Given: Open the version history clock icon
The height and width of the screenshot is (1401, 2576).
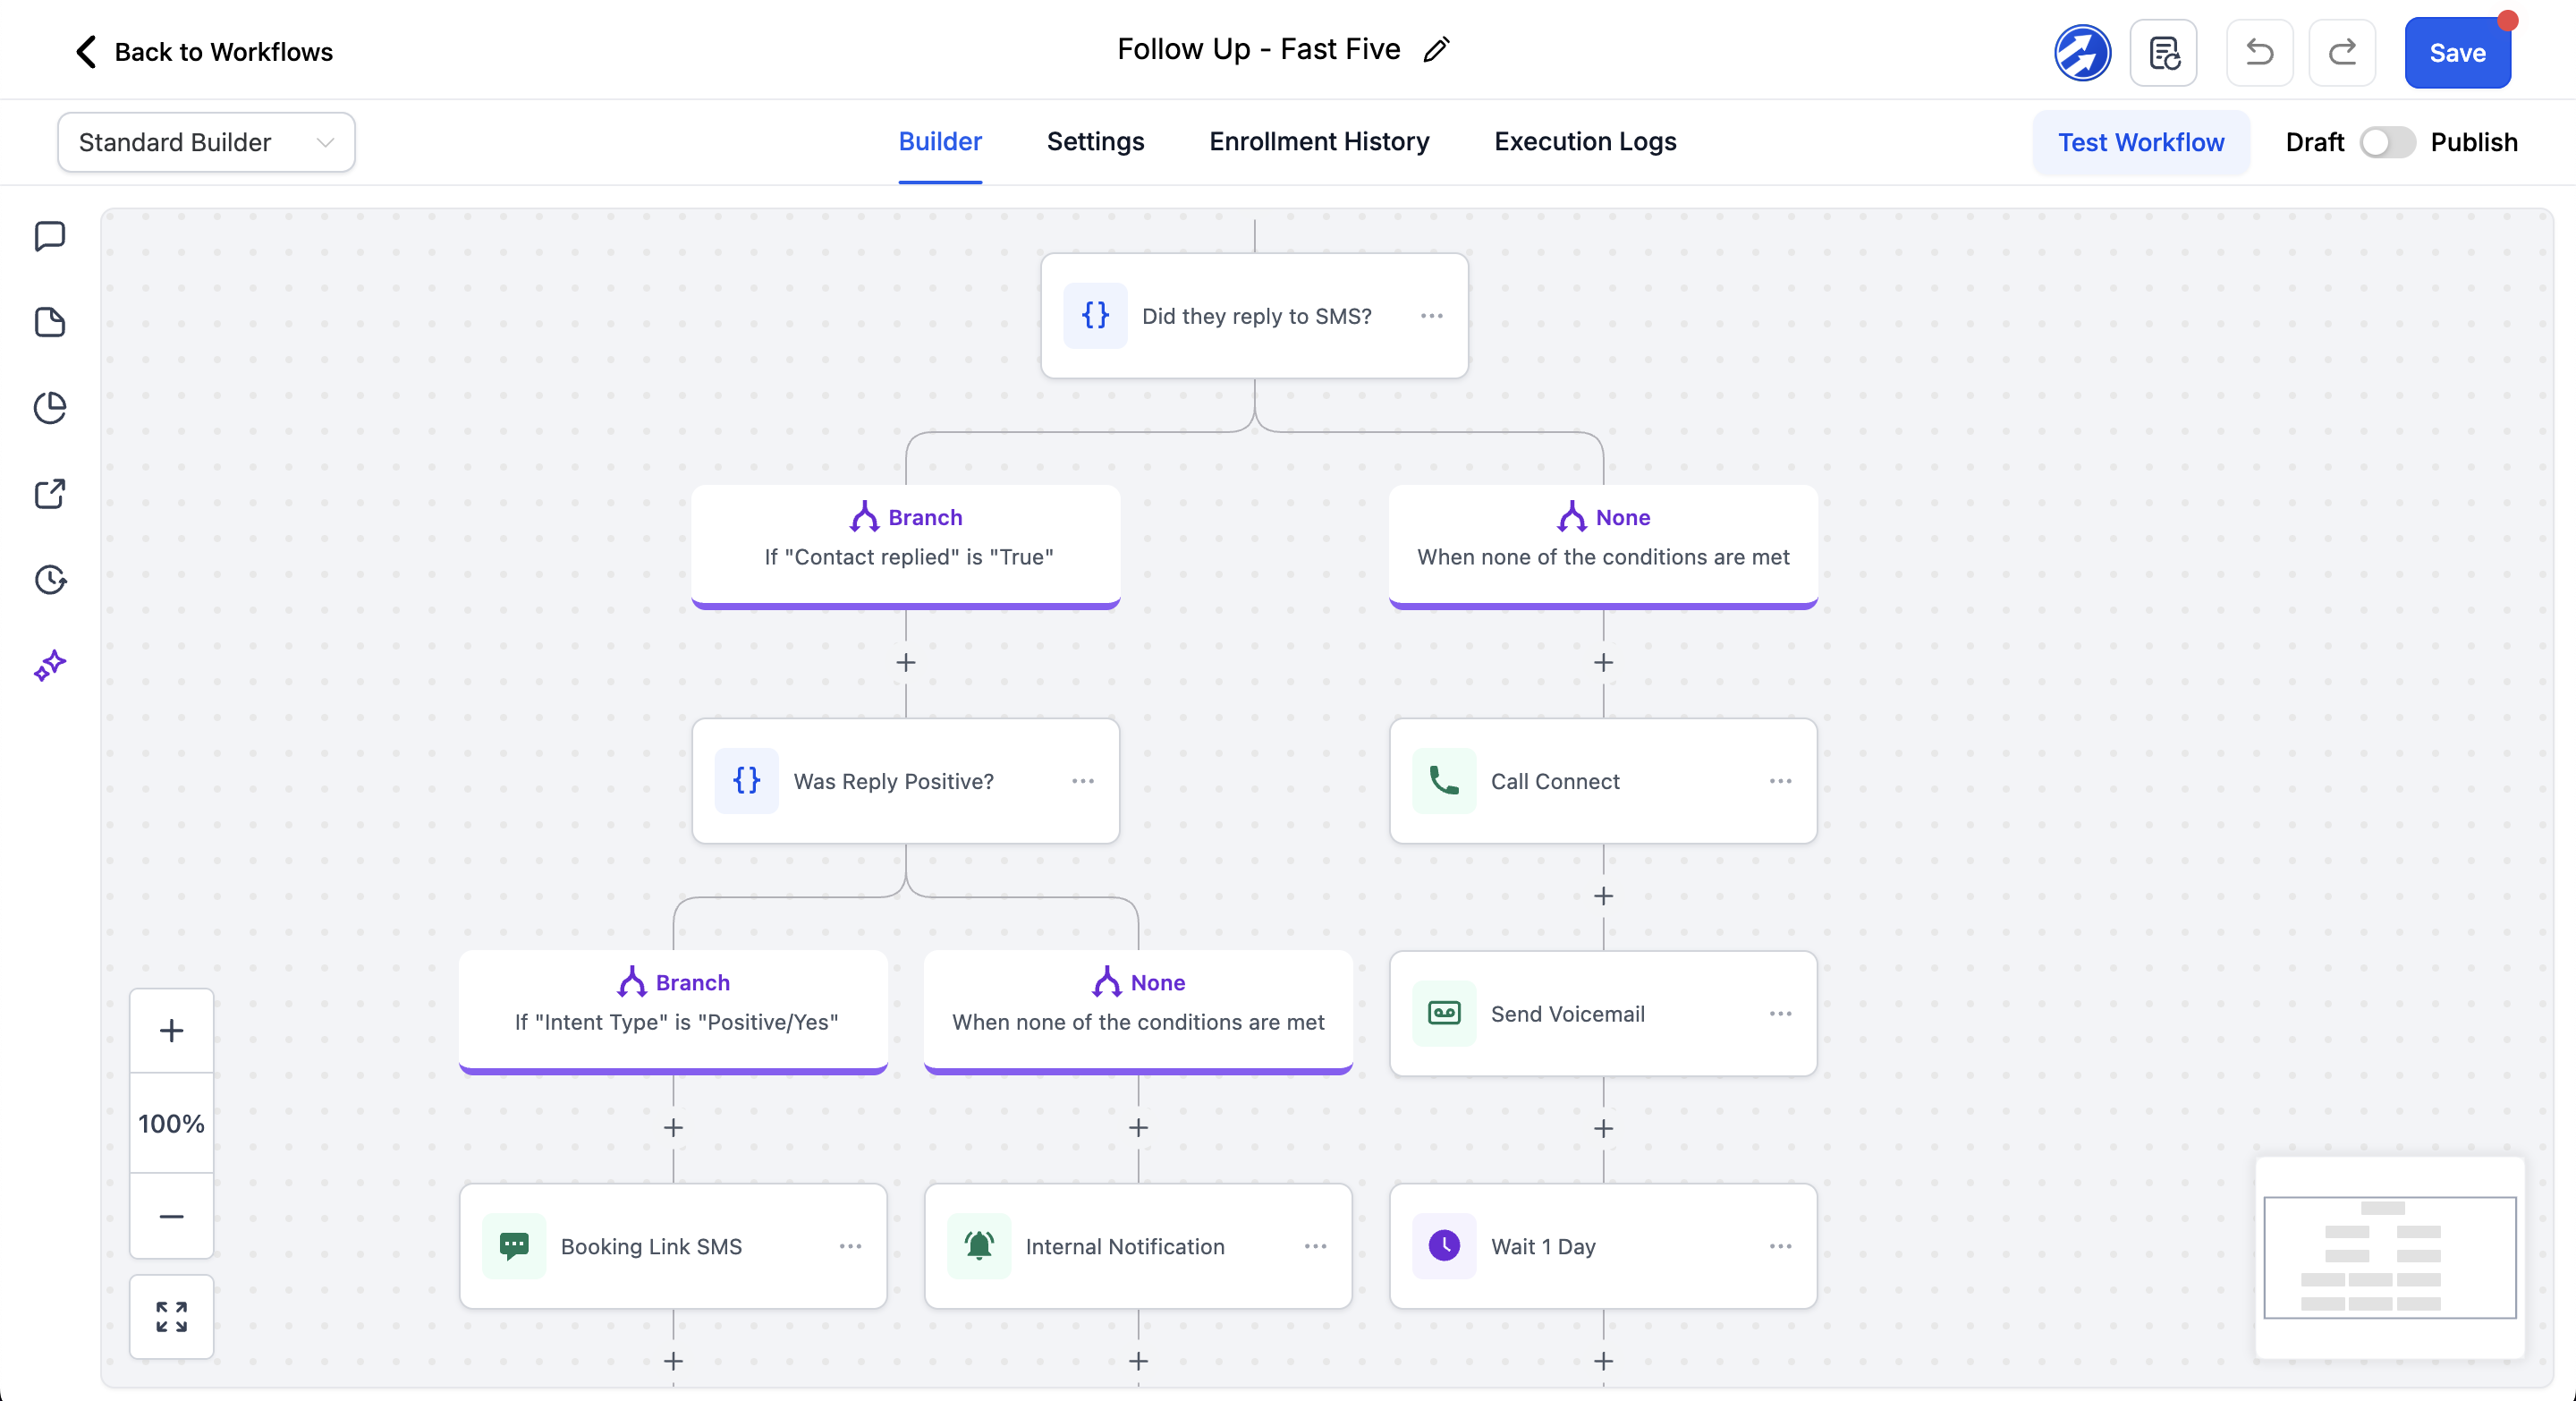Looking at the screenshot, I should (50, 579).
